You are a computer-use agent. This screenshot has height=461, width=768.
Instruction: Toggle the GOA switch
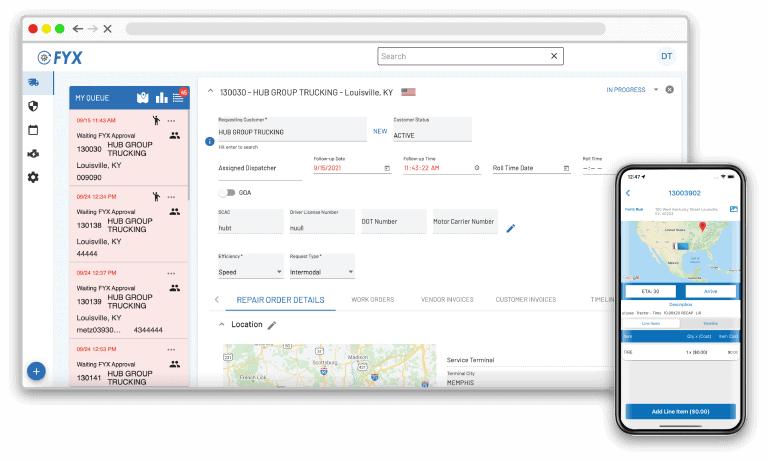point(227,193)
